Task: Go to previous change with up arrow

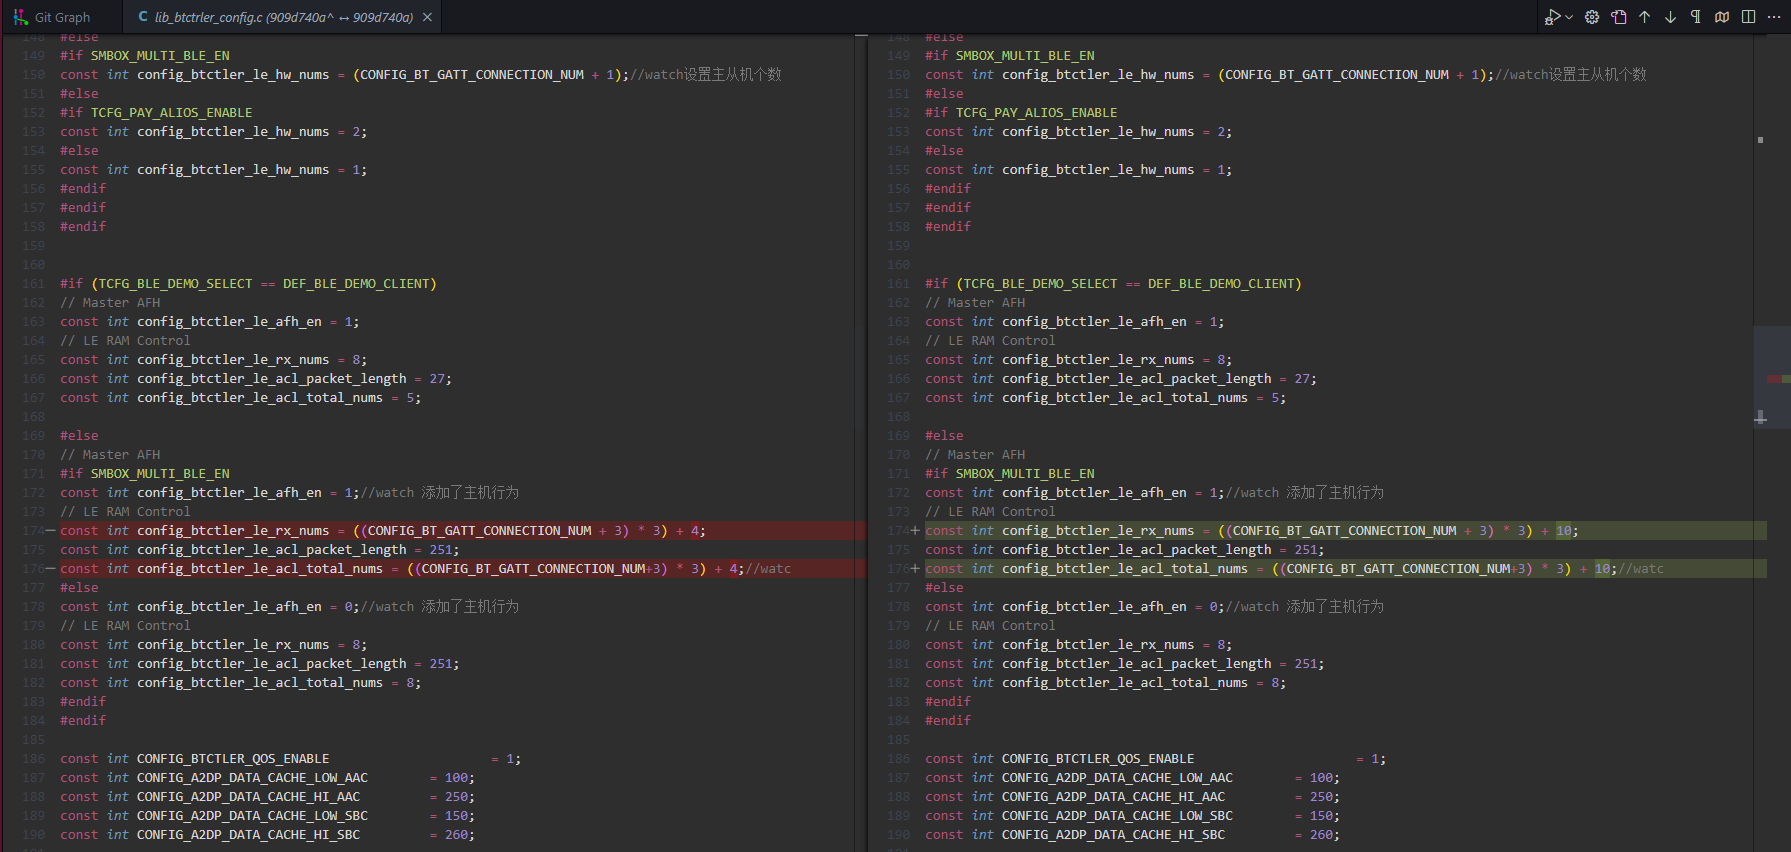Action: (1644, 17)
